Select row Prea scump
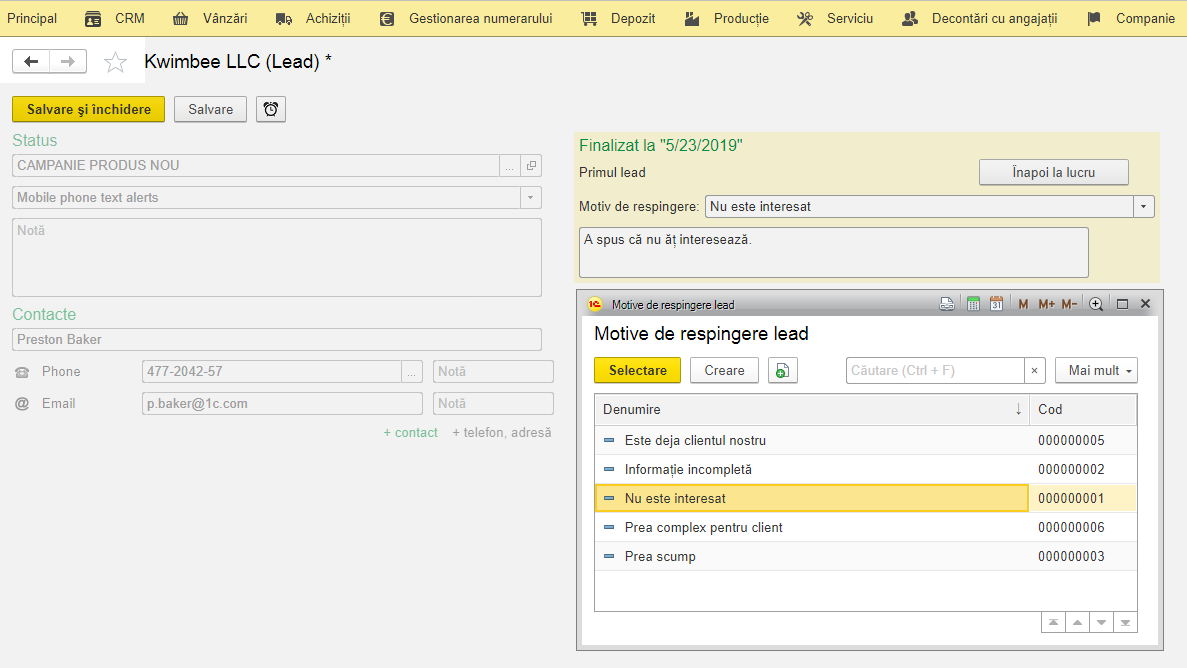 pos(865,556)
